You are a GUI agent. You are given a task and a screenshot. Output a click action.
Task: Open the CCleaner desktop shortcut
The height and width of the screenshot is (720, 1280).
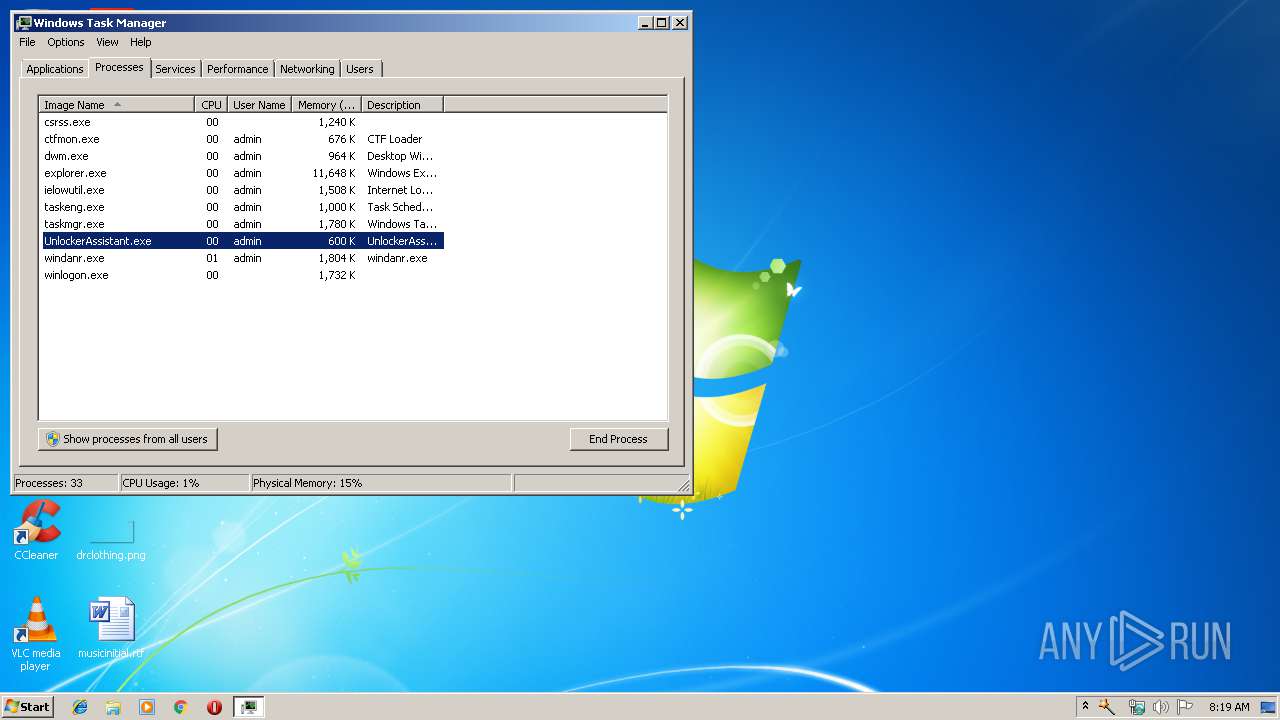point(37,530)
